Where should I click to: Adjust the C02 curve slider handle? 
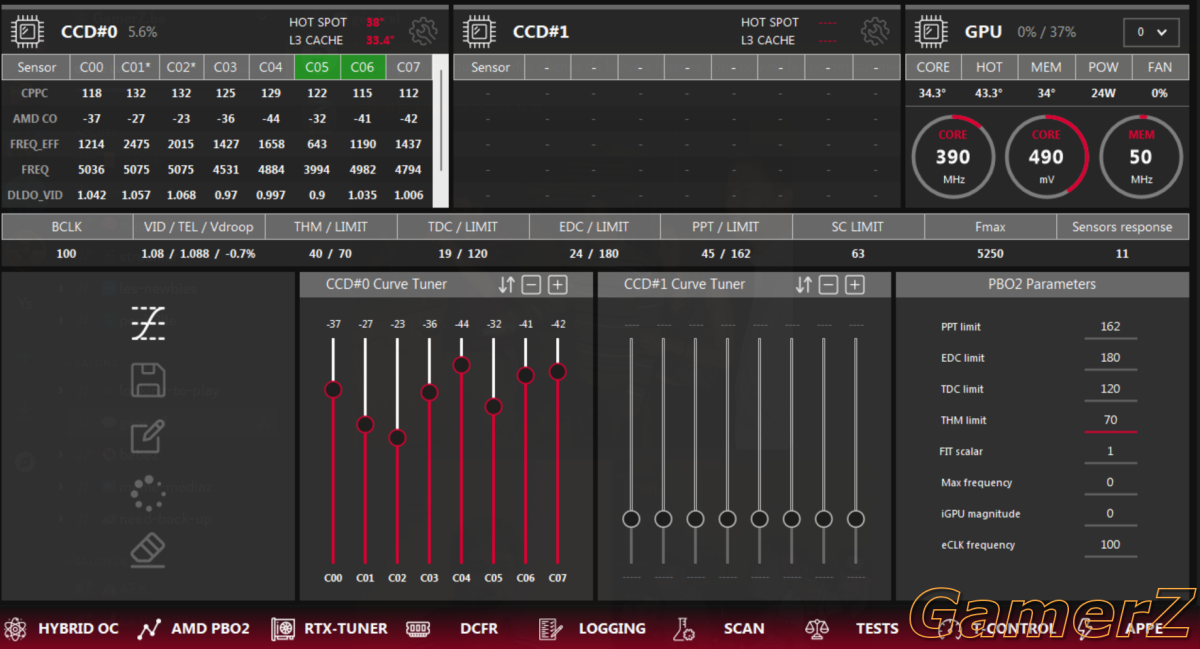pos(397,438)
